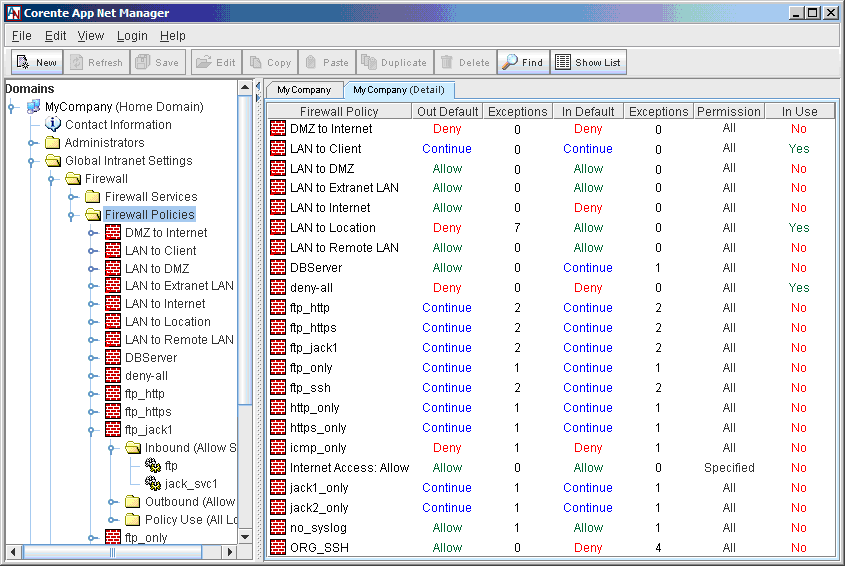Select LAN to Remote LAN in tree

coord(179,340)
